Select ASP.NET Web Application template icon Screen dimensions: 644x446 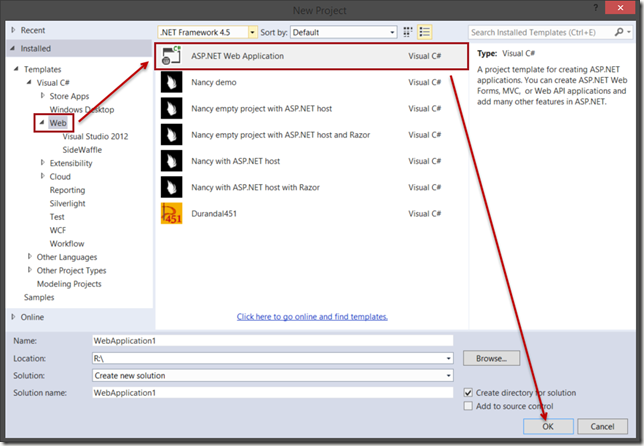(x=171, y=56)
